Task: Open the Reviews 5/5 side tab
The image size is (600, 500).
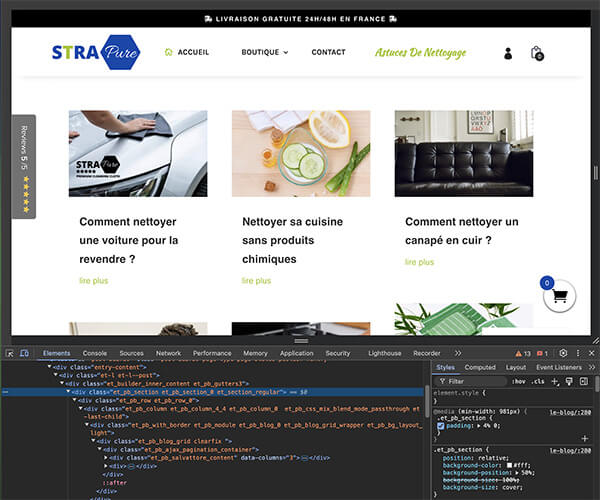Action: [24, 167]
